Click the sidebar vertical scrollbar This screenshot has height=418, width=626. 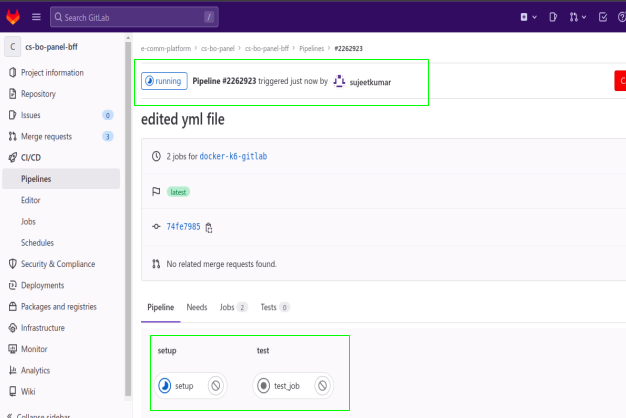coord(128,218)
